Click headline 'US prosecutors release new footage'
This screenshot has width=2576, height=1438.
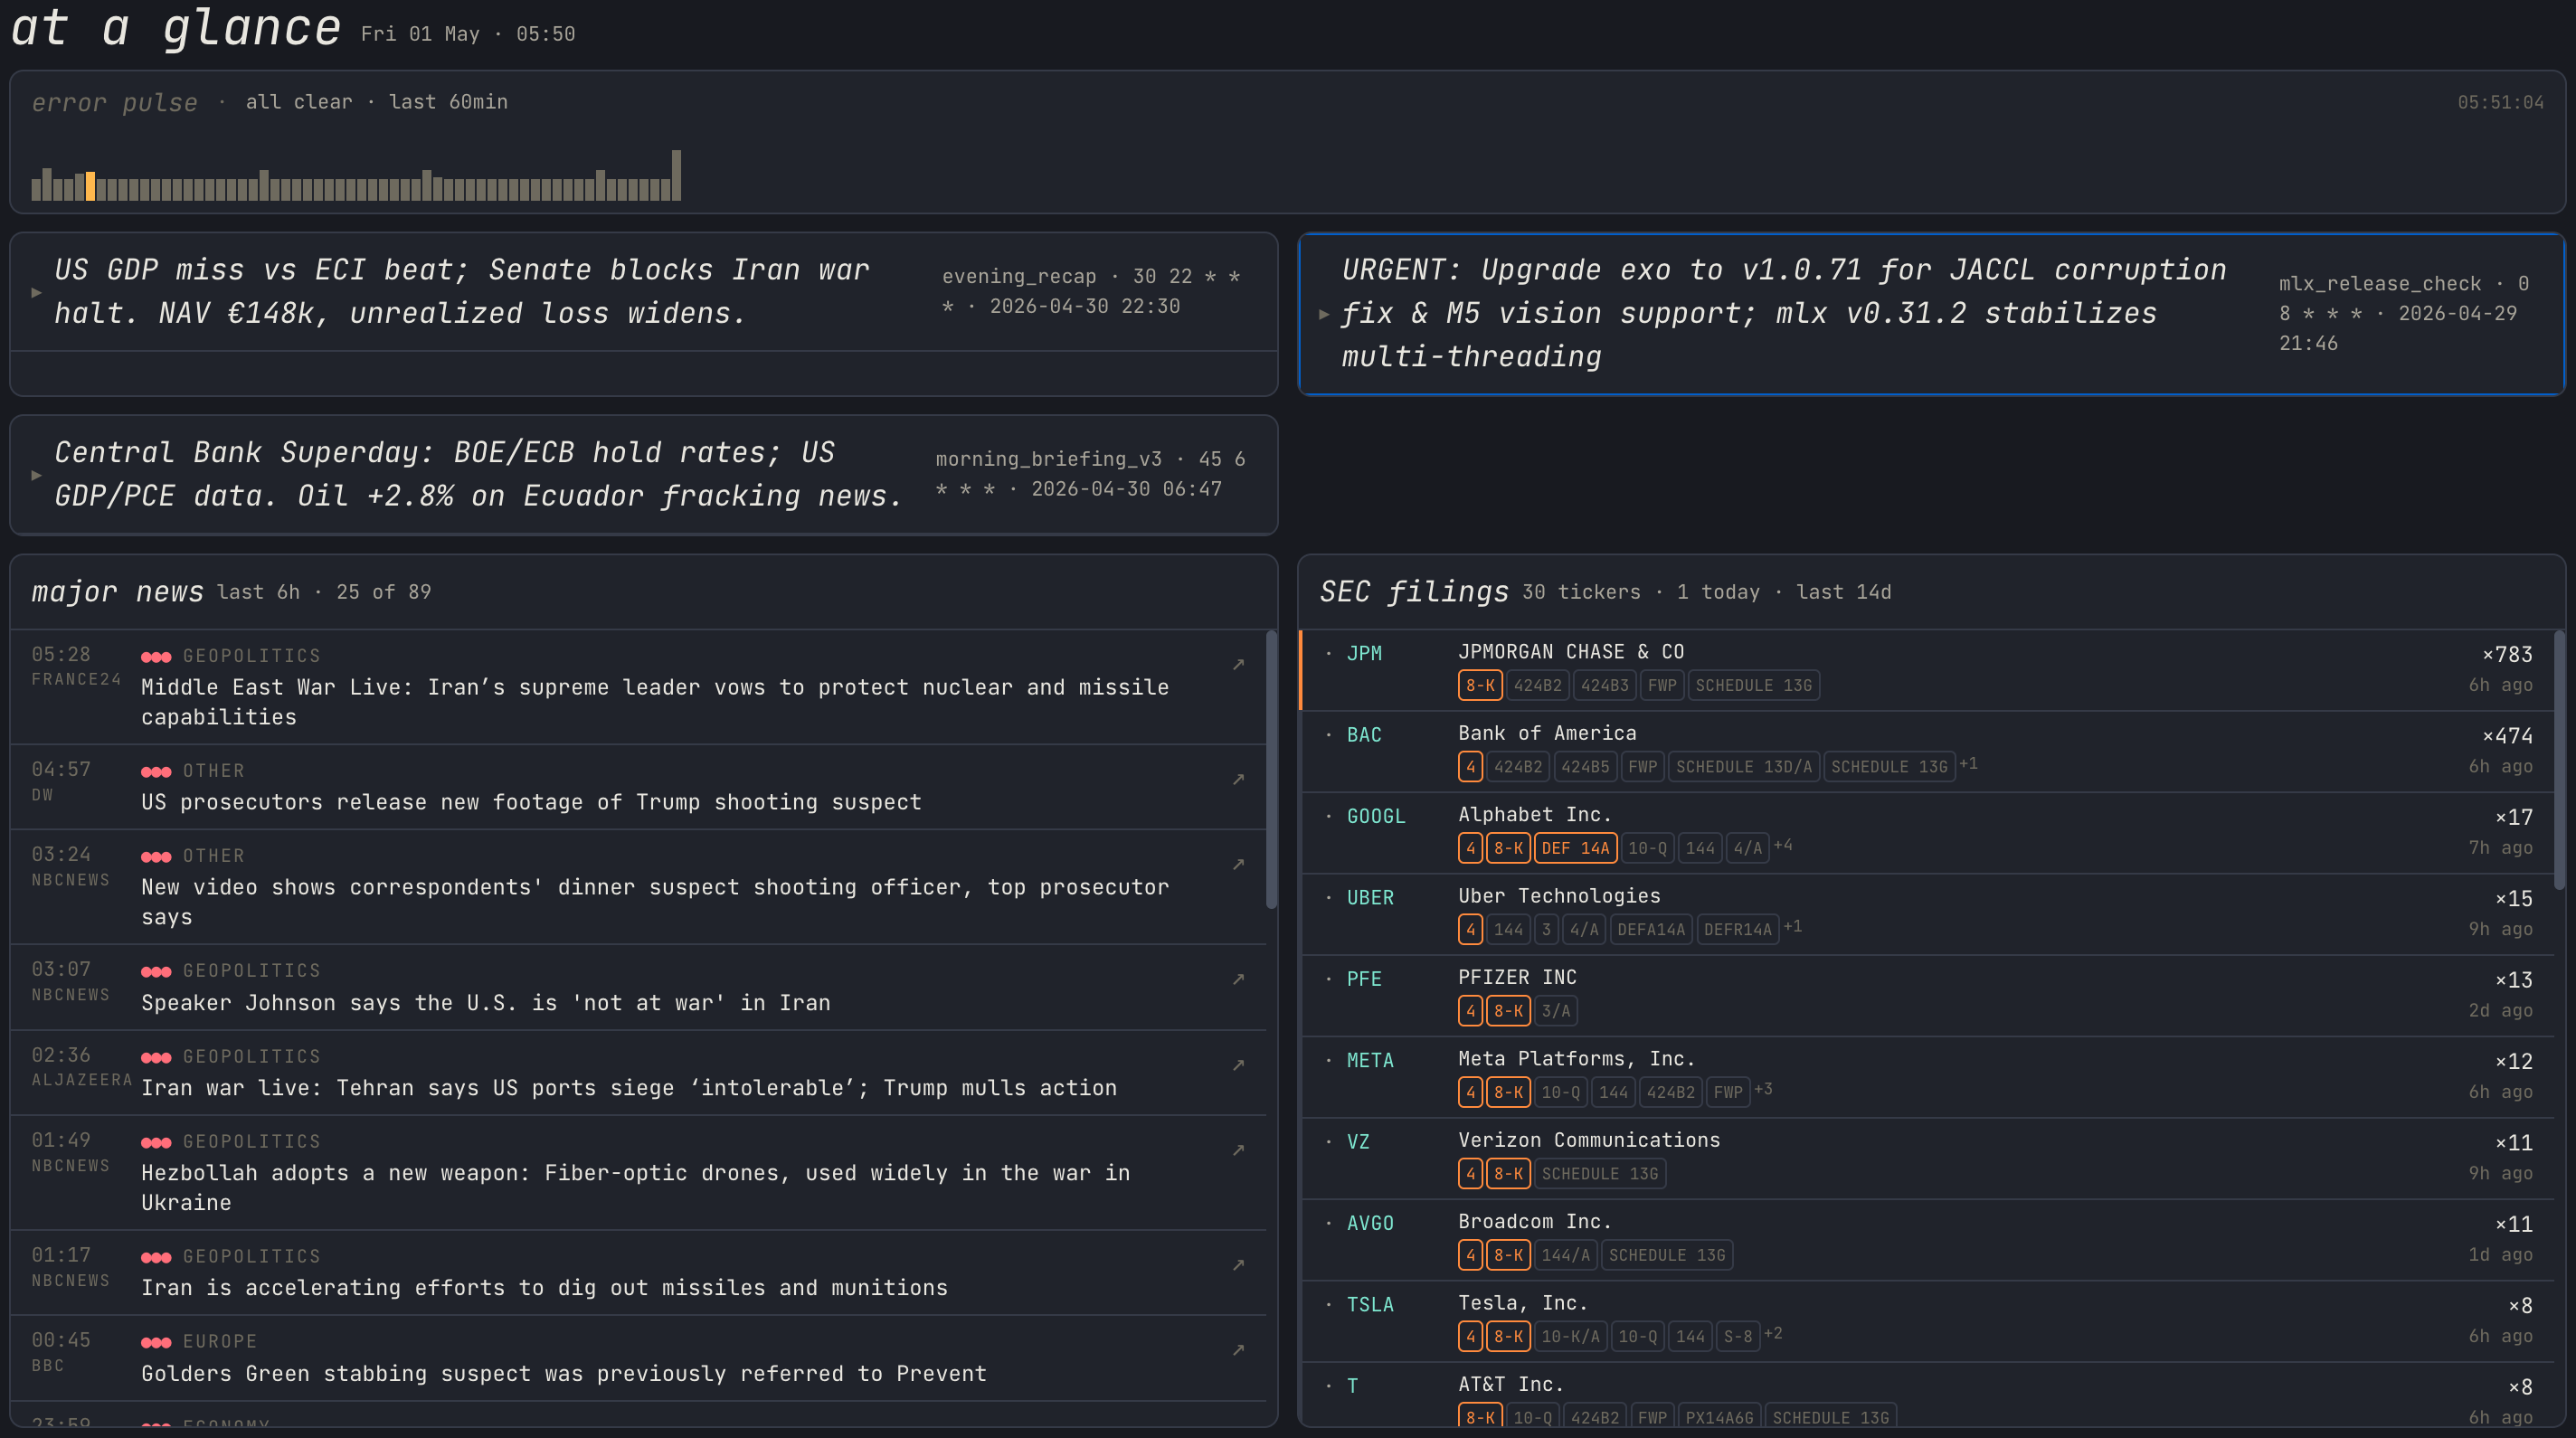[x=531, y=802]
